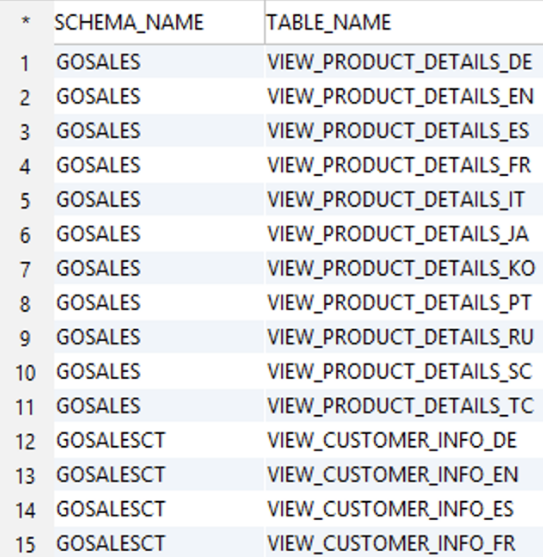
Task: Click the VIEW_PRODUCT_DETAILS_TC cell
Action: [404, 406]
